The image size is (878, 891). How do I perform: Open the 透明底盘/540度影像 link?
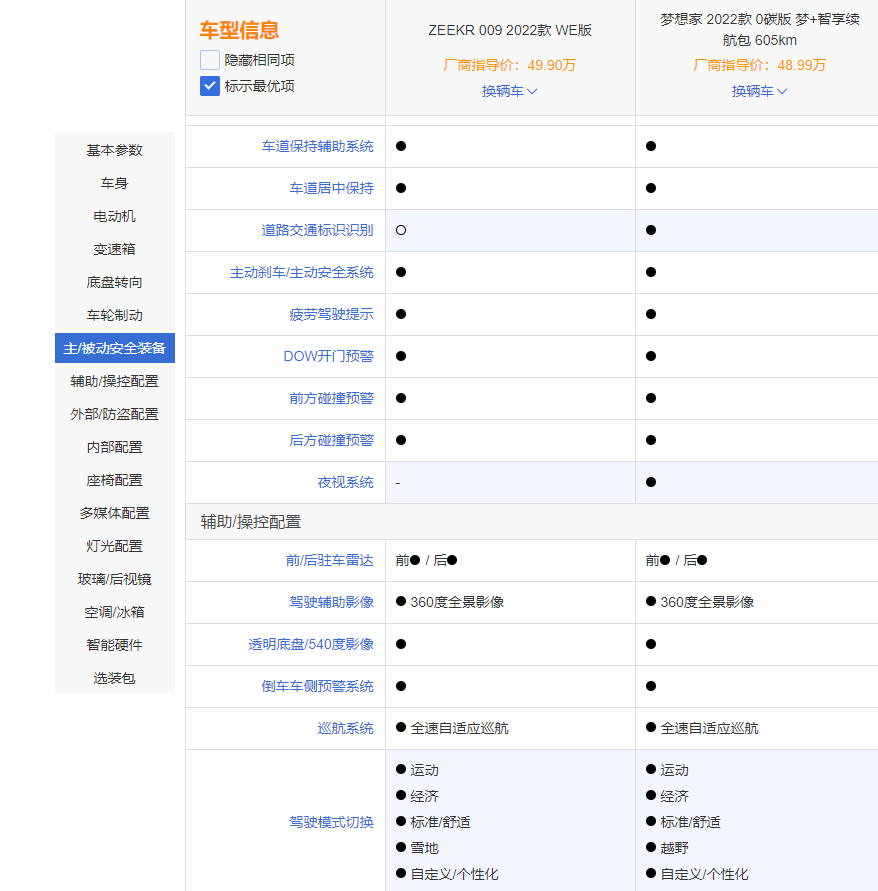311,644
